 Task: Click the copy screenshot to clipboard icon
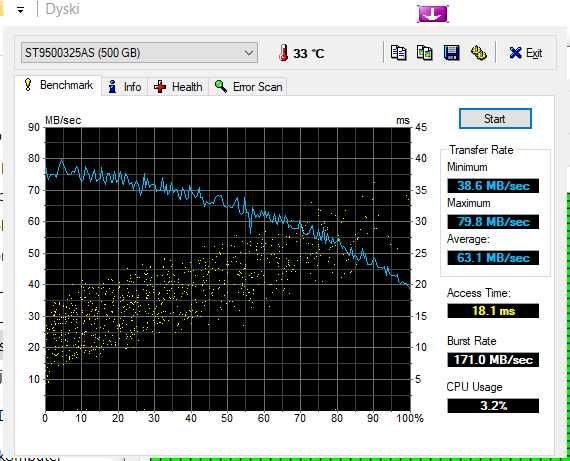425,53
